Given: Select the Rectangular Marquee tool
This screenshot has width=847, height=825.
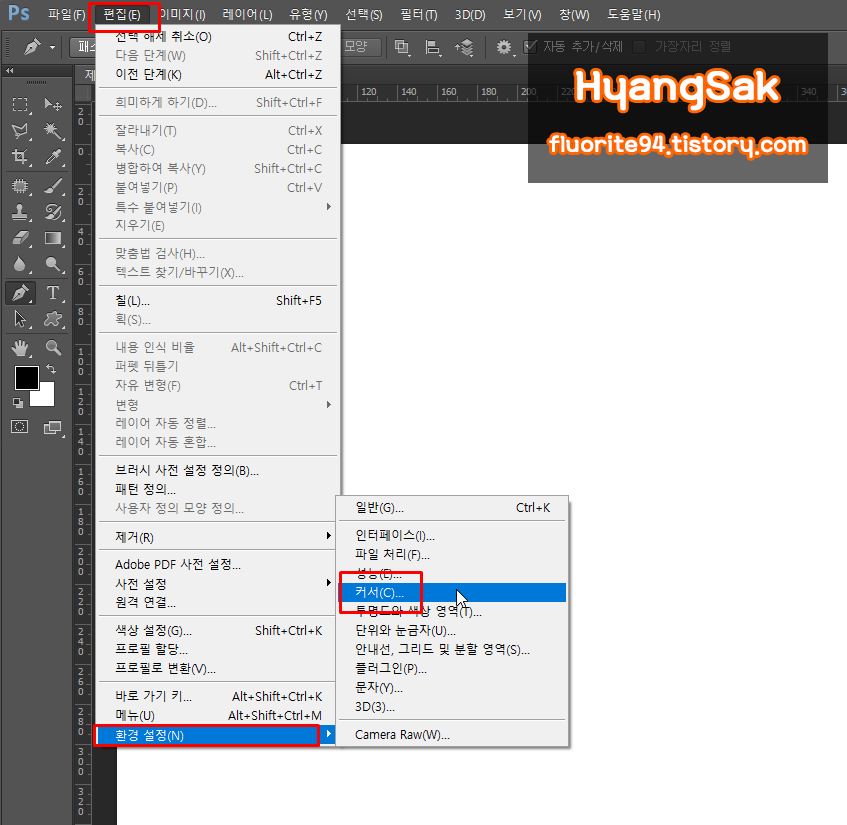Looking at the screenshot, I should coord(20,104).
